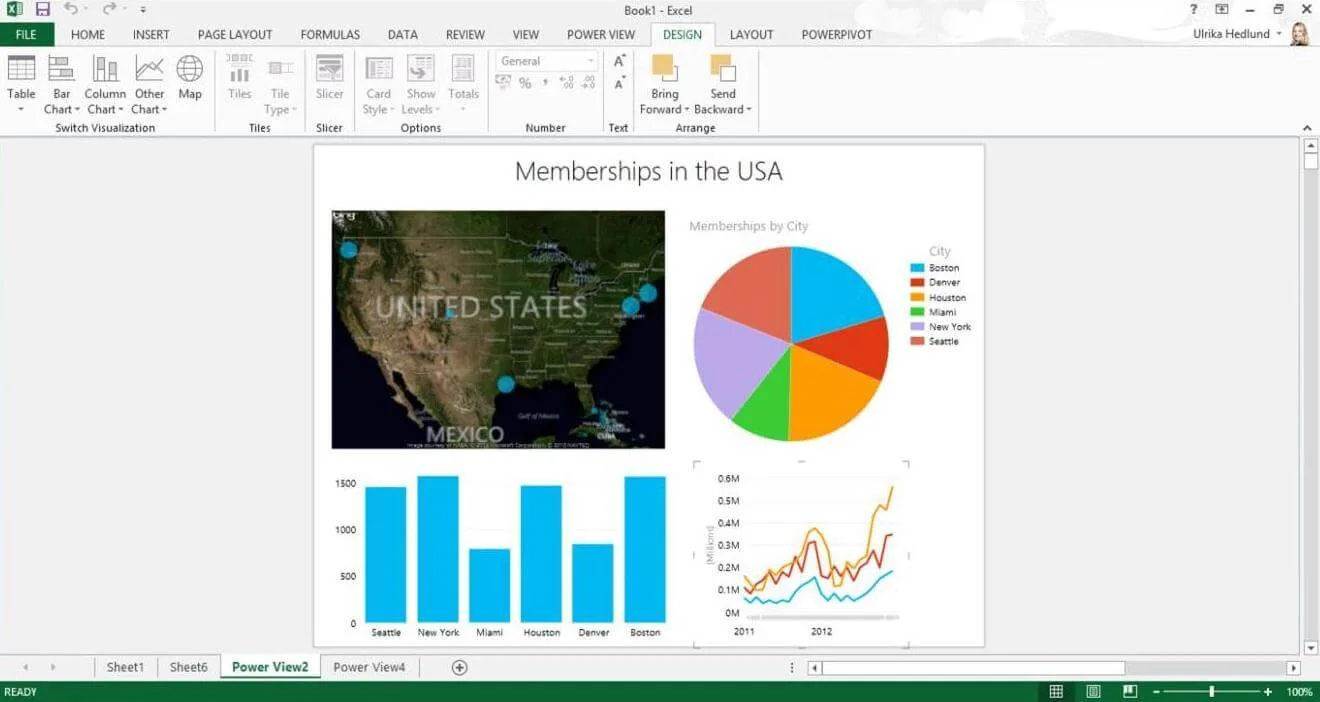Open the Sheet1 worksheet tab
The height and width of the screenshot is (702, 1320).
coord(126,667)
